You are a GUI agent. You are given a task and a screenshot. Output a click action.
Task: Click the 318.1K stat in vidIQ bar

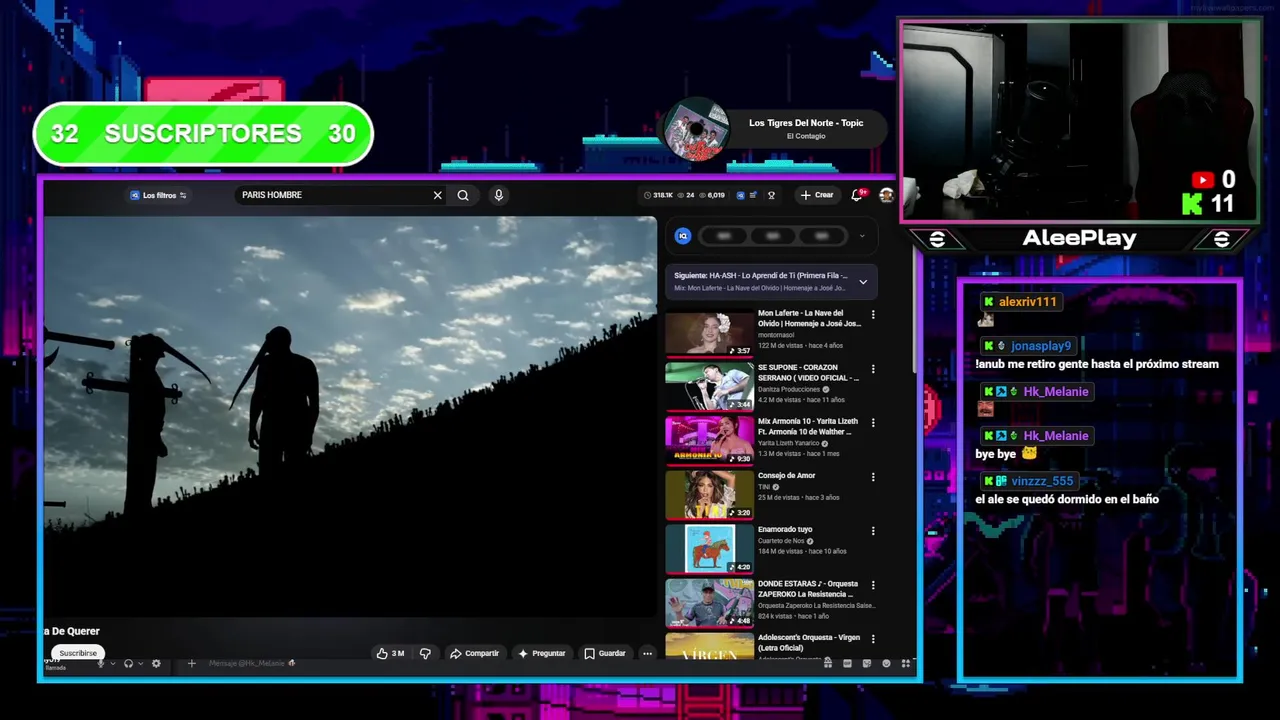659,195
